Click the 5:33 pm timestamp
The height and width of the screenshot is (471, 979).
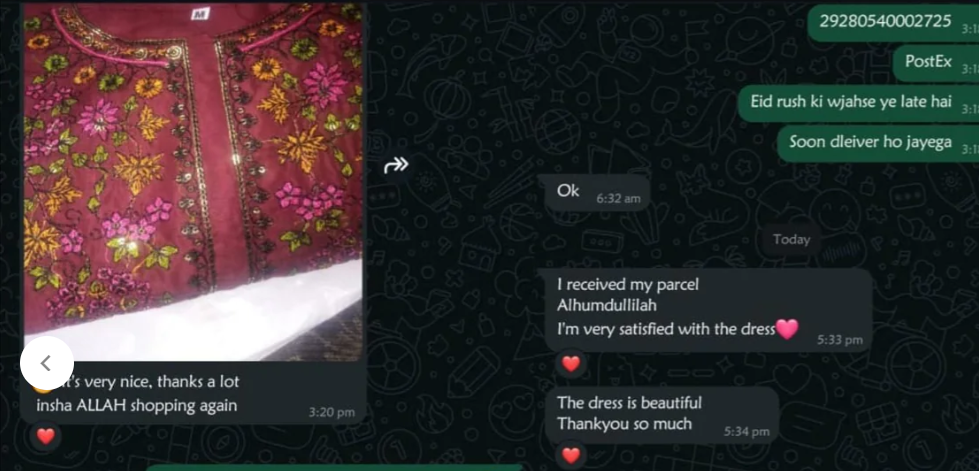(x=840, y=340)
